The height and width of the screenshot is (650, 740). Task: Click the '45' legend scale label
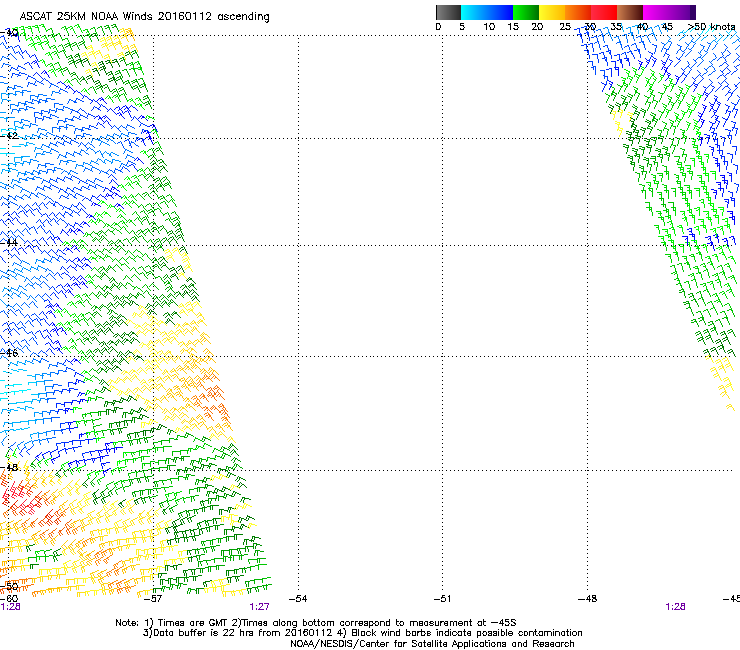click(x=667, y=27)
